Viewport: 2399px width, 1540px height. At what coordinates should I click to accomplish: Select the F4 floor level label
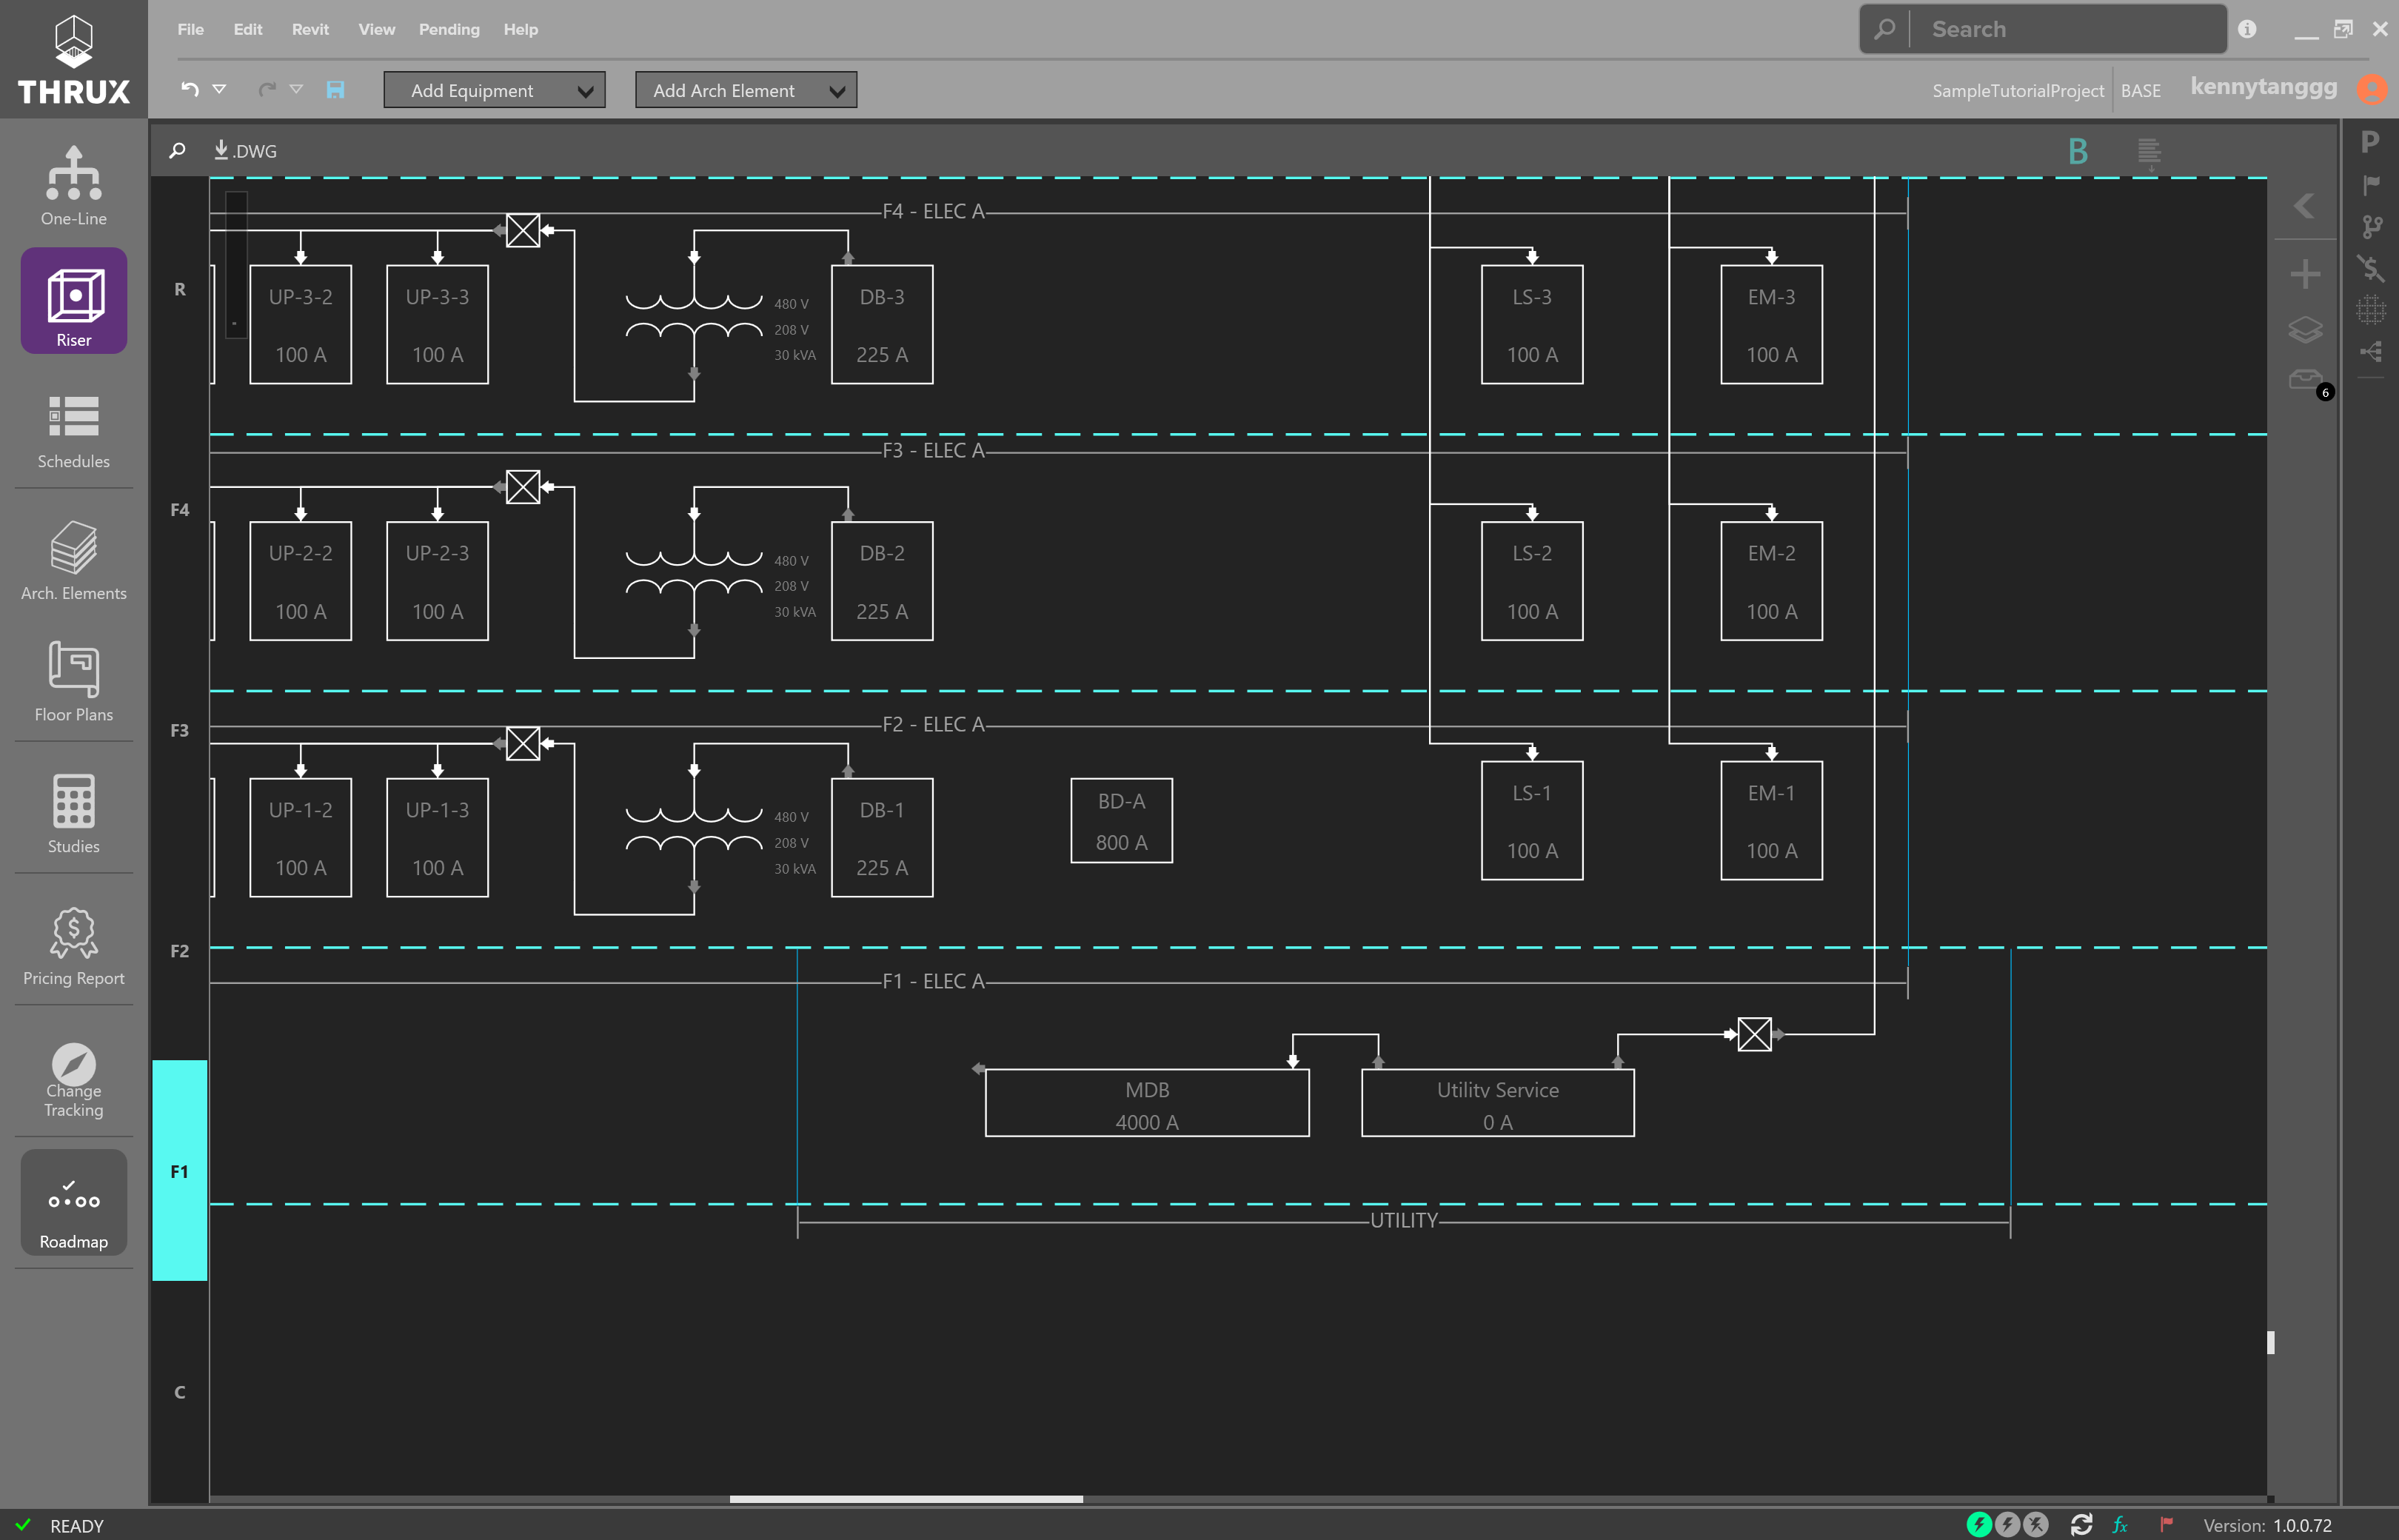(179, 510)
